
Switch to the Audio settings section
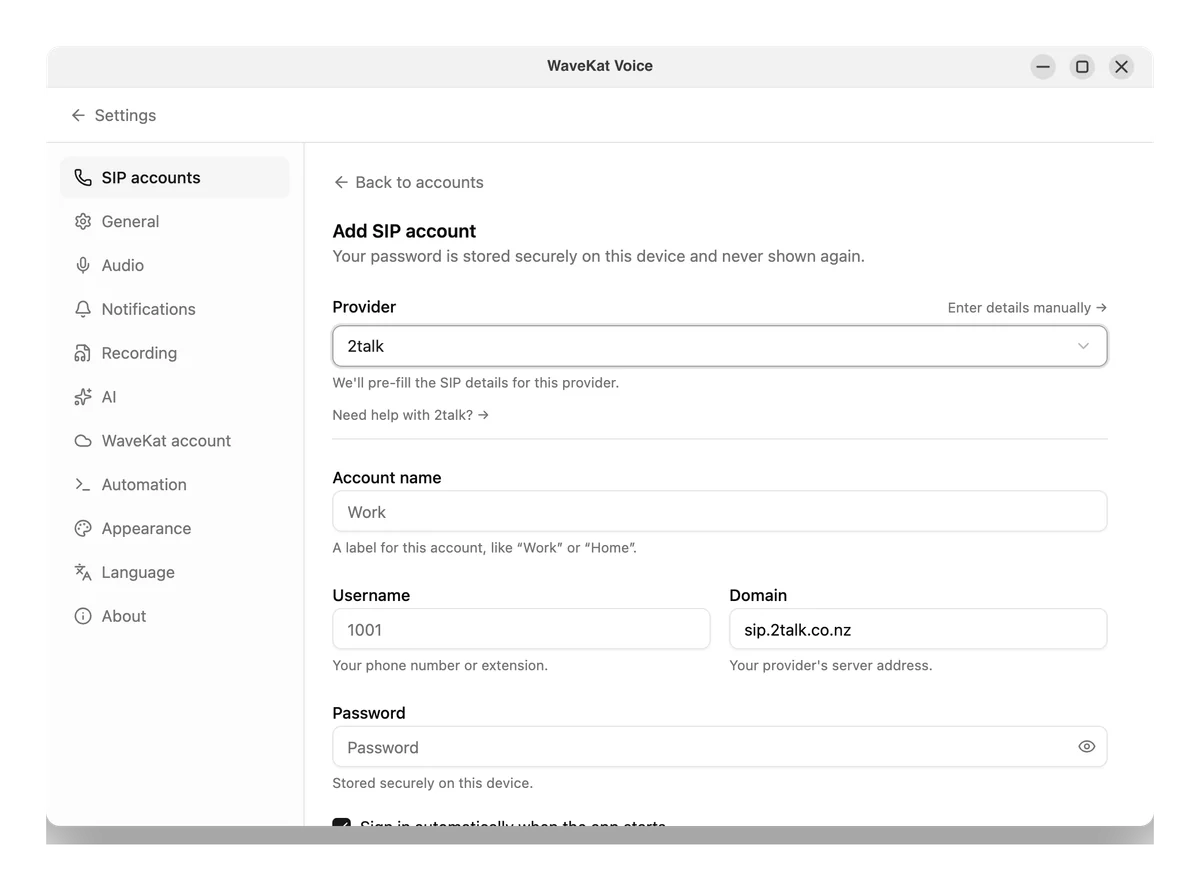click(x=175, y=266)
